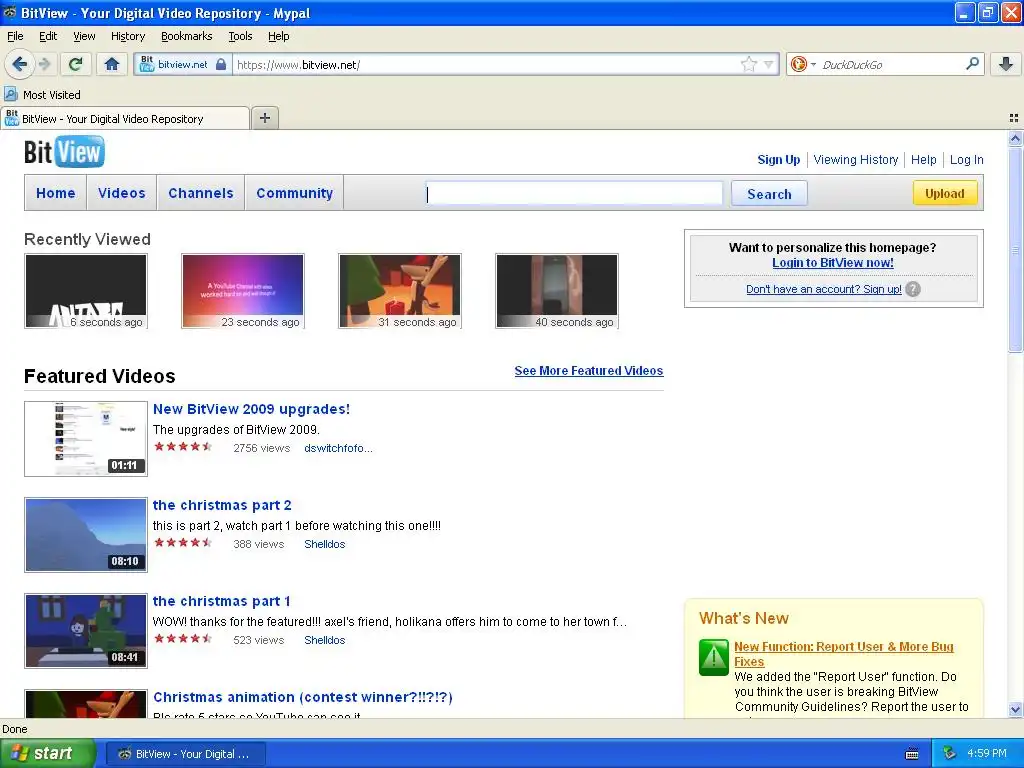
Task: Open the DuckDuckGo search engine selector
Action: [803, 64]
